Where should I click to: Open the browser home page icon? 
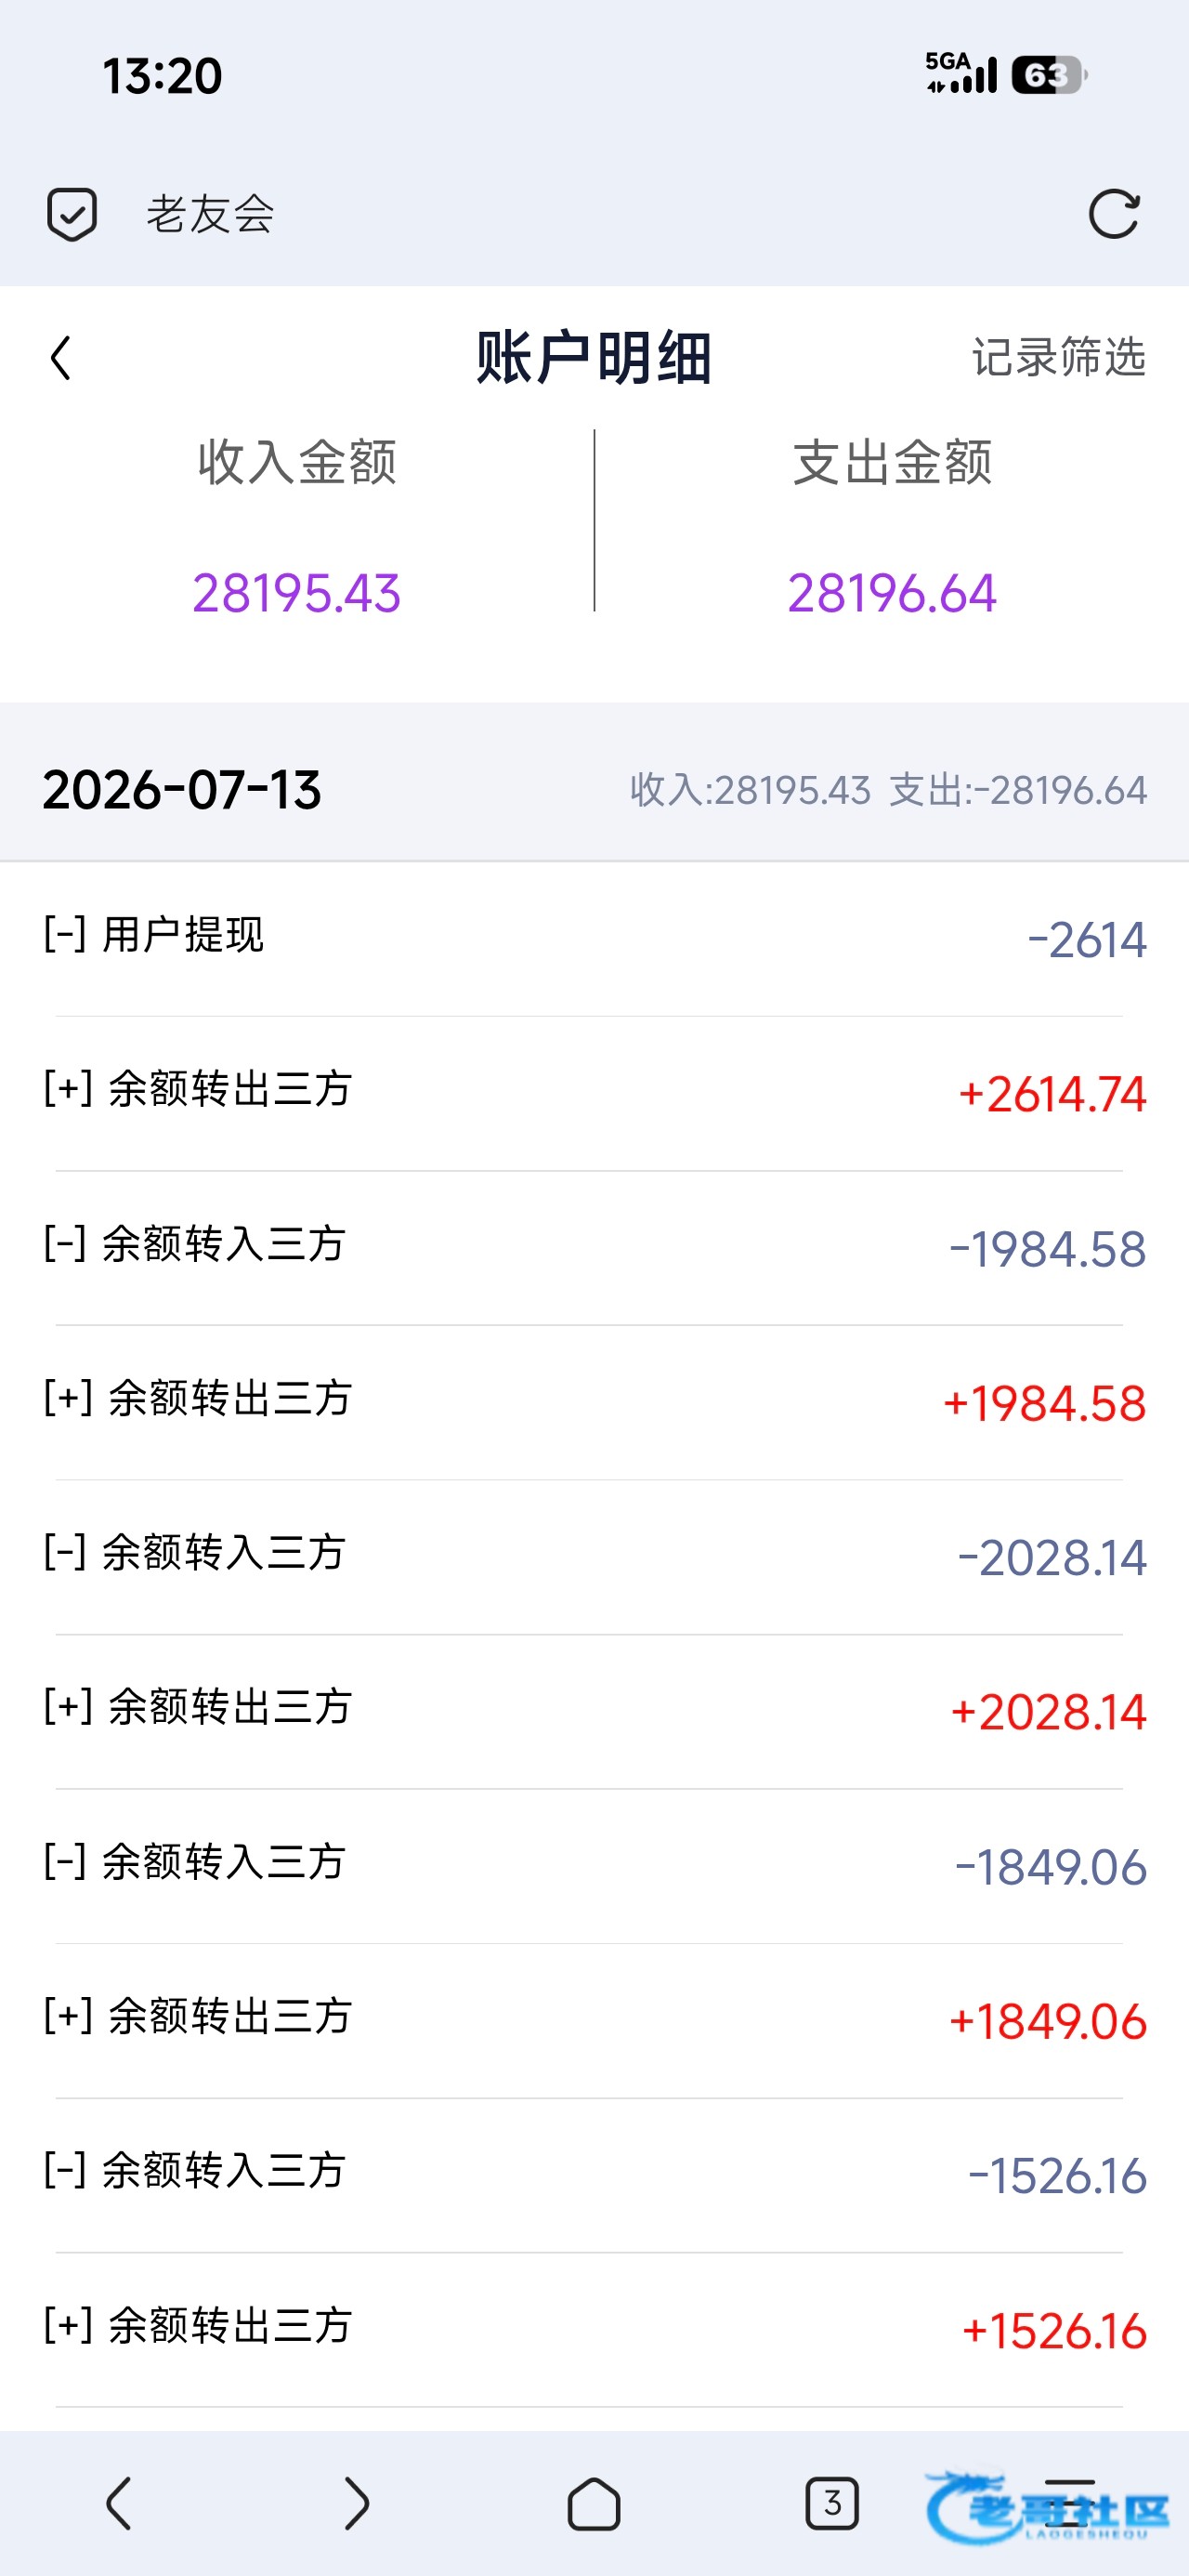(594, 2504)
